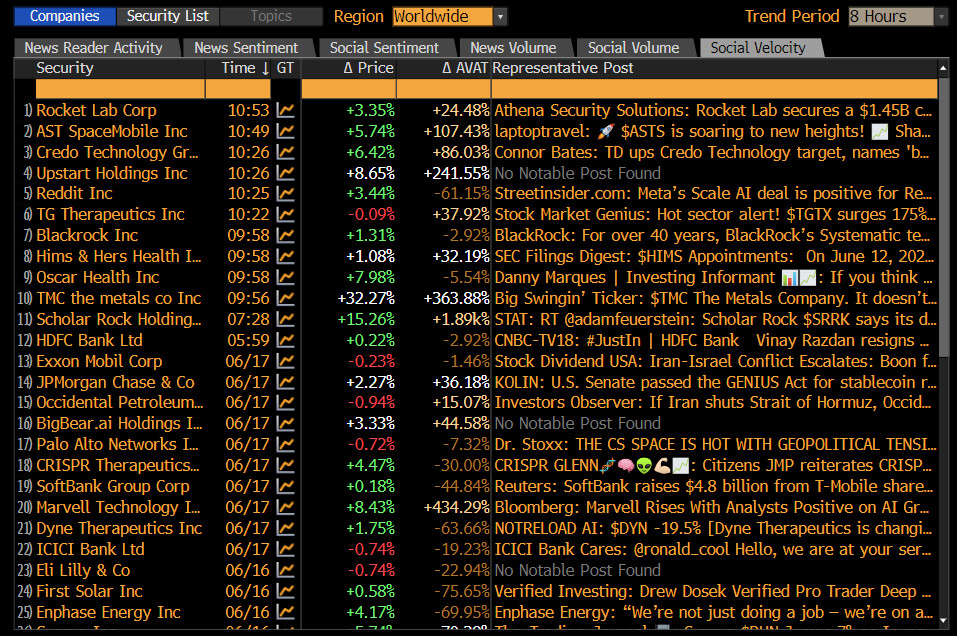Open the Streetinsider.com post about Meta's Scale AI
Screen dimensions: 957x636
click(x=713, y=193)
